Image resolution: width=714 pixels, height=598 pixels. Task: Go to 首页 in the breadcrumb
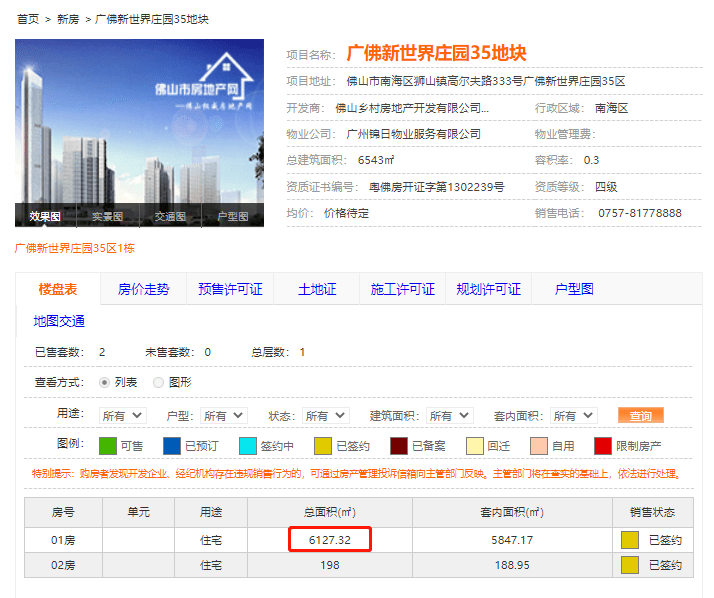pyautogui.click(x=28, y=19)
